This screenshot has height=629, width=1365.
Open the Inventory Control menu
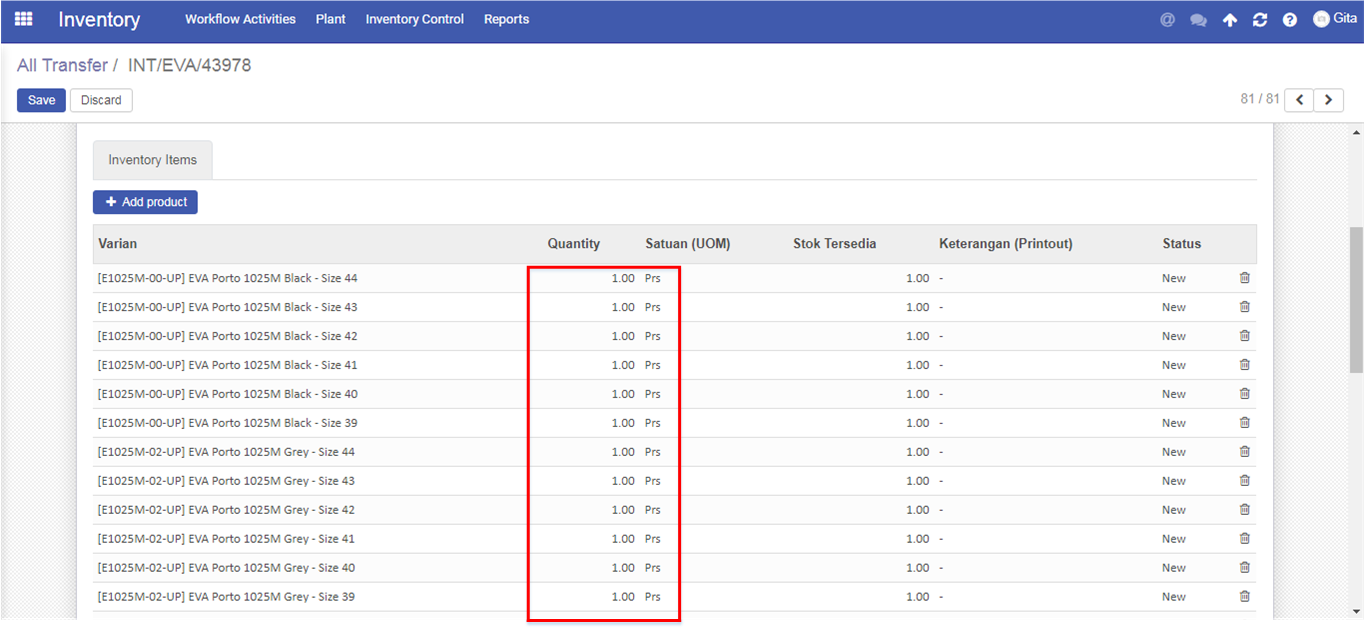point(415,19)
